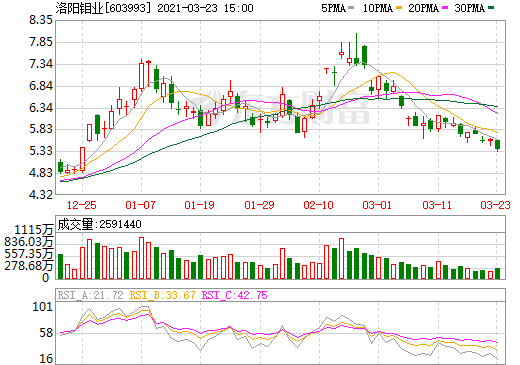Click the 278.68万 volume axis label
Screen dimensions: 520x365
point(29,266)
